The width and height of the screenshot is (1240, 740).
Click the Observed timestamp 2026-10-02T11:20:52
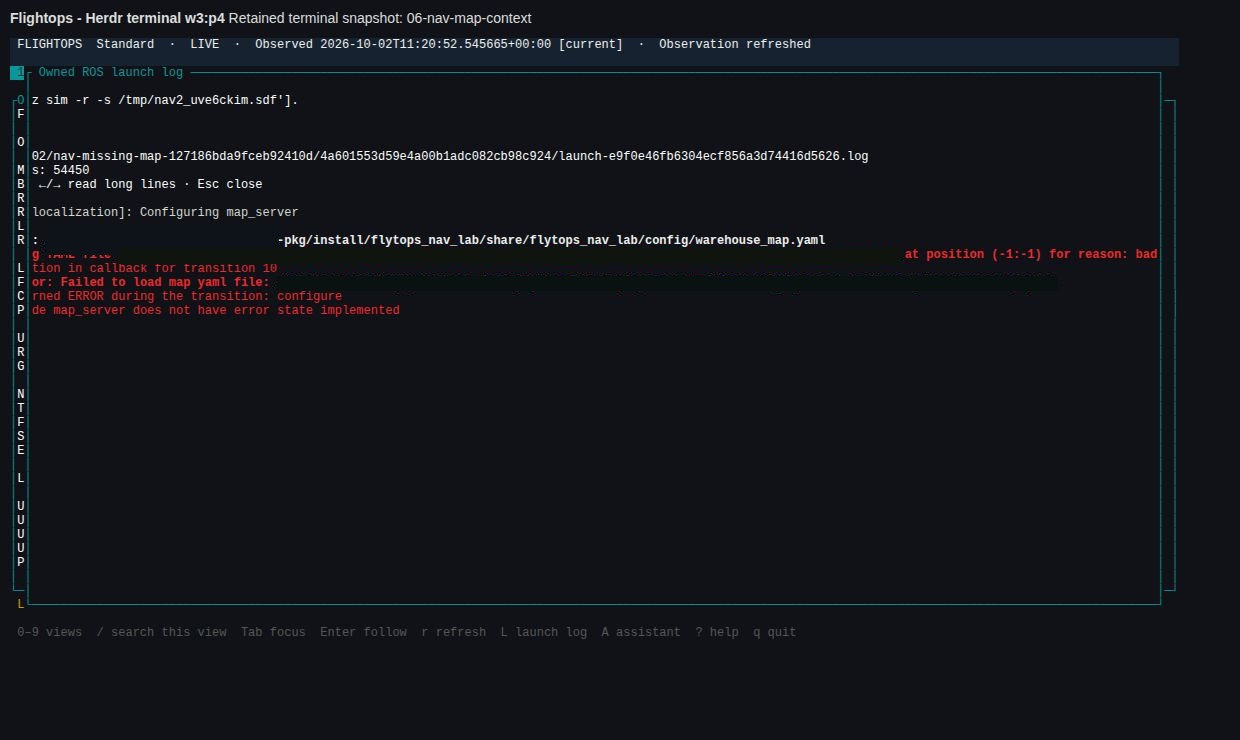coord(439,44)
